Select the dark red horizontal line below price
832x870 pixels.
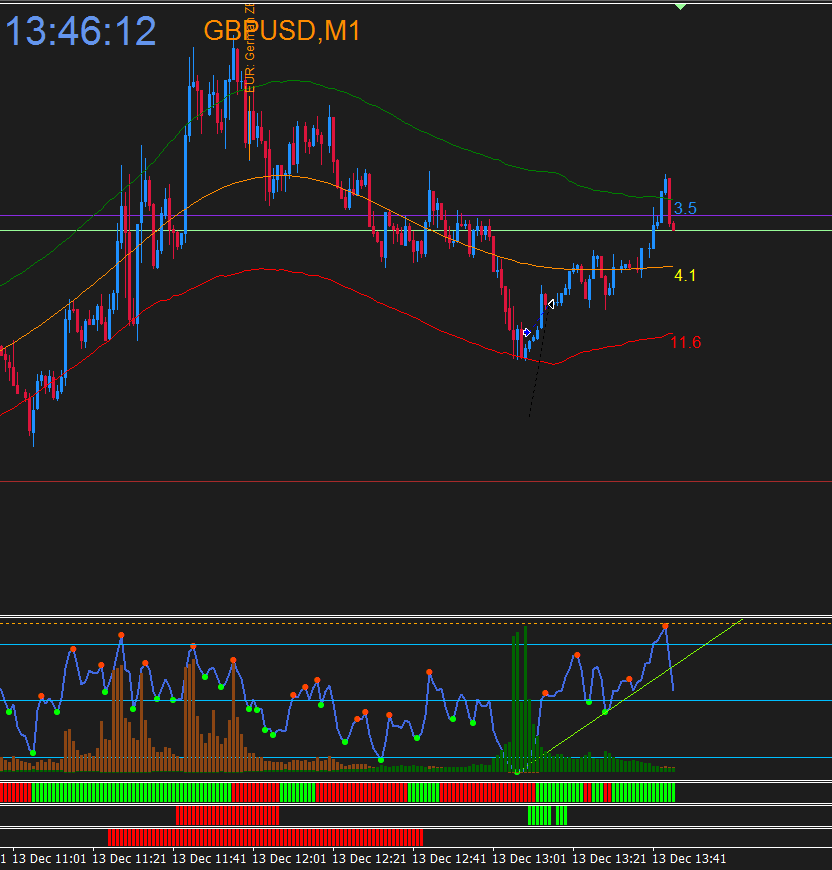pos(416,481)
